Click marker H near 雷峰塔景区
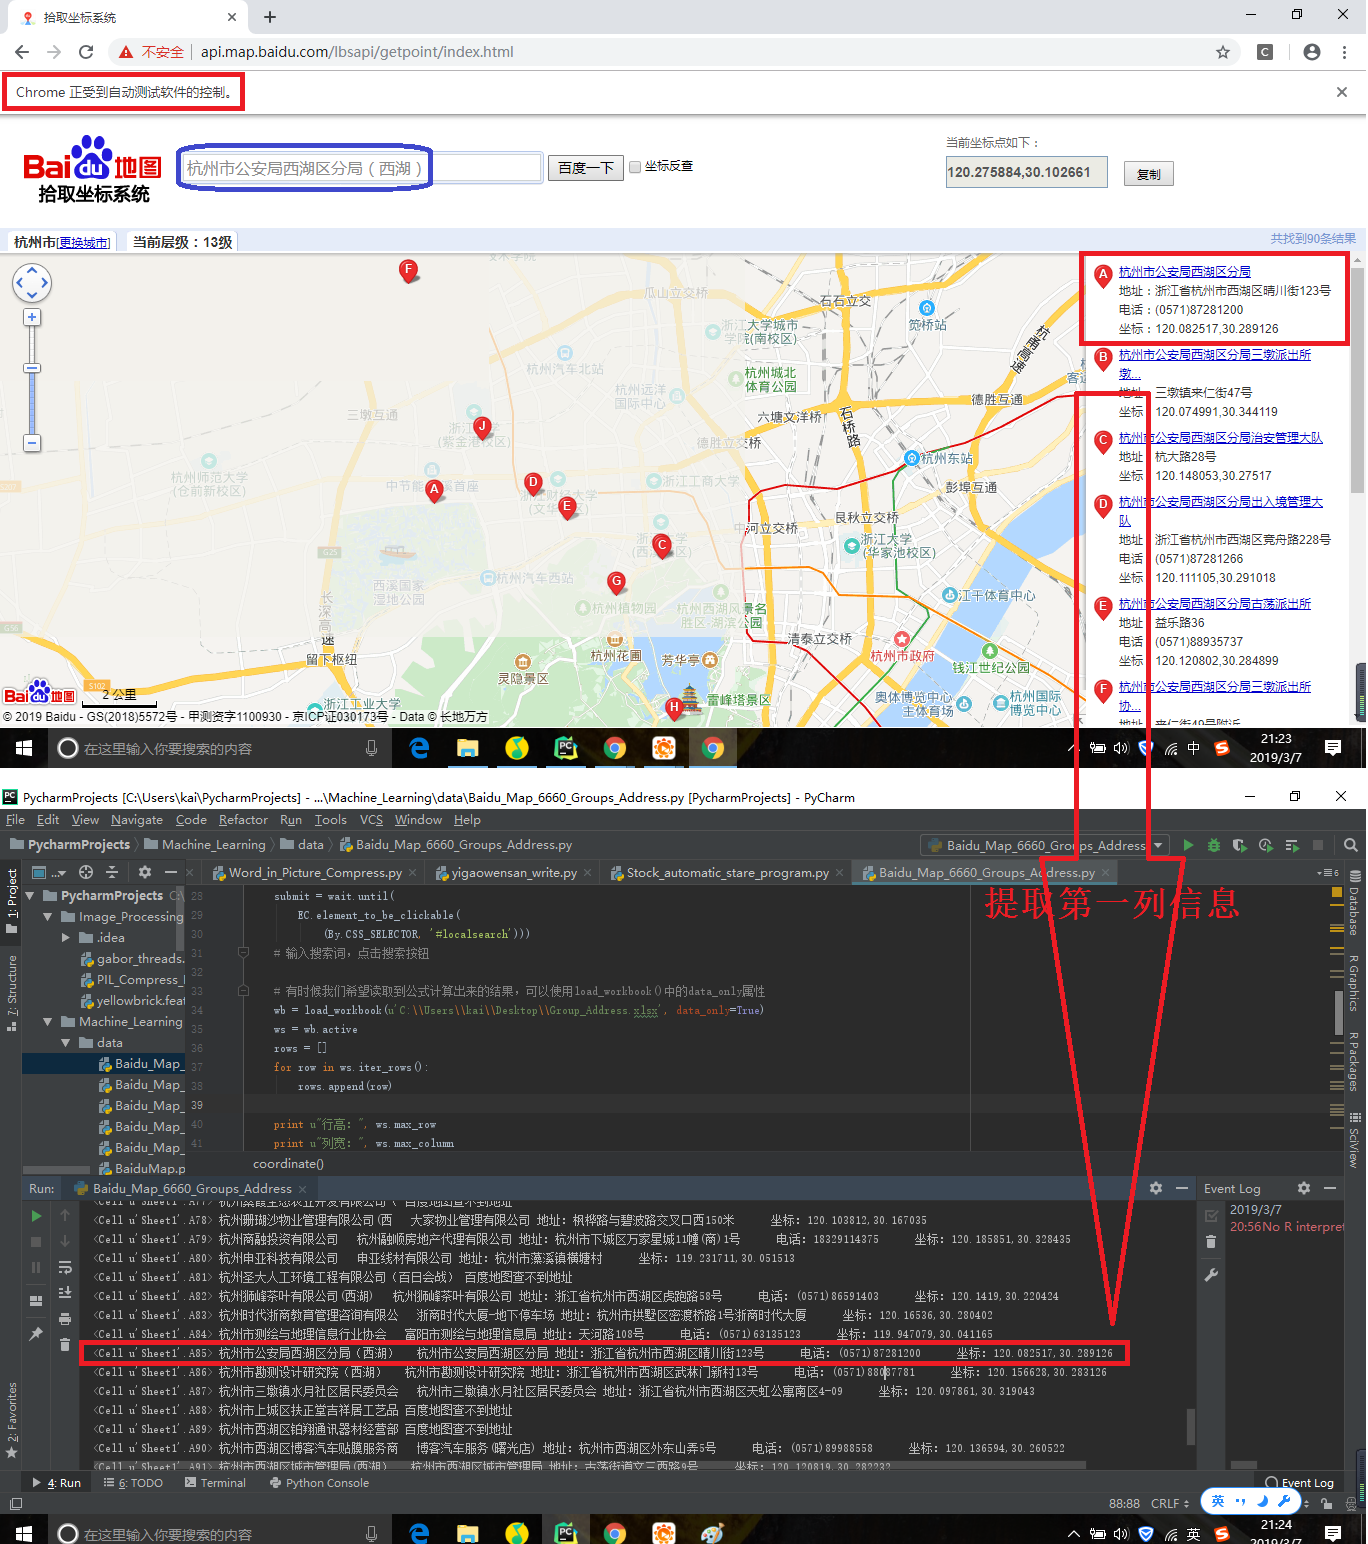Image resolution: width=1368 pixels, height=1544 pixels. coord(674,708)
